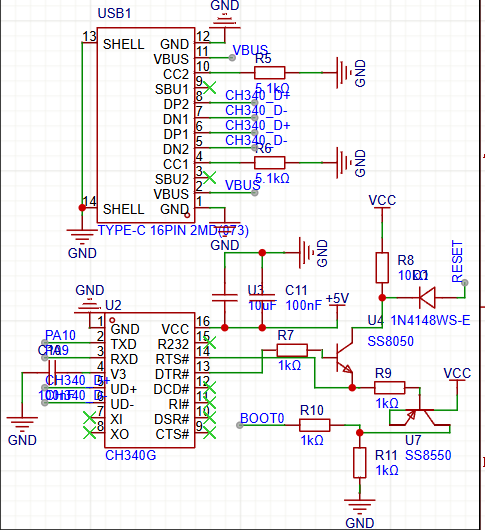Click the RESET net label
Screen dimensions: 485x530
pos(457,261)
